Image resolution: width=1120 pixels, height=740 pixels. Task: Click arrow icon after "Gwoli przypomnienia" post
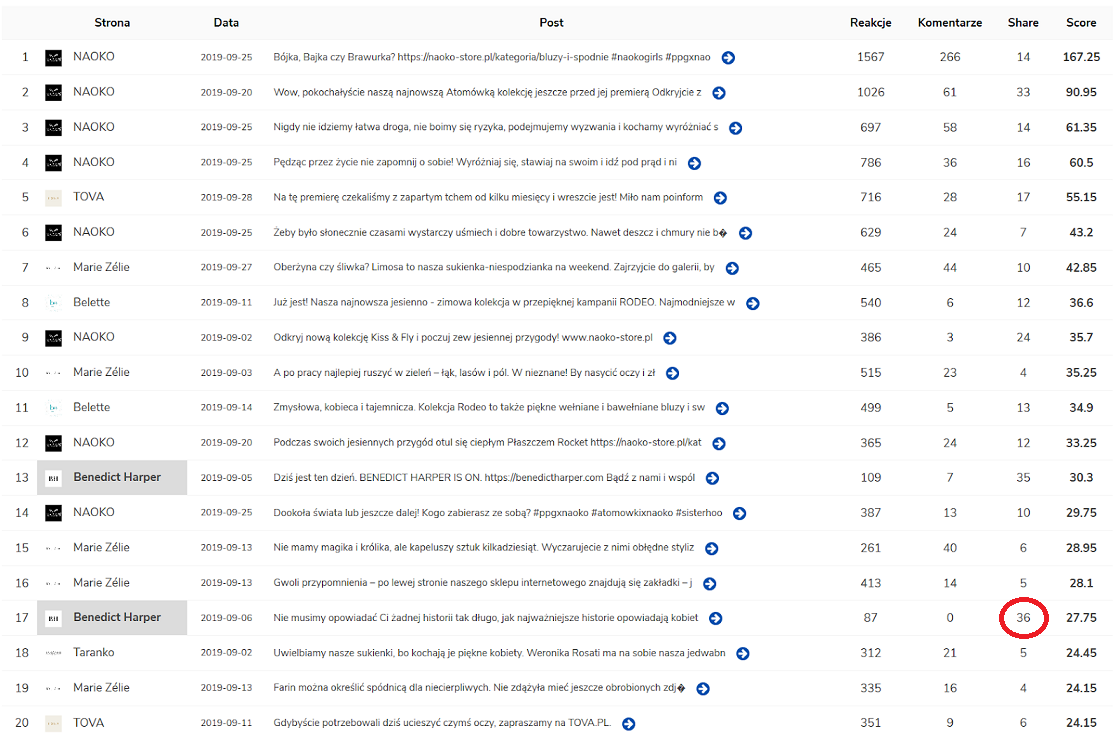point(709,584)
